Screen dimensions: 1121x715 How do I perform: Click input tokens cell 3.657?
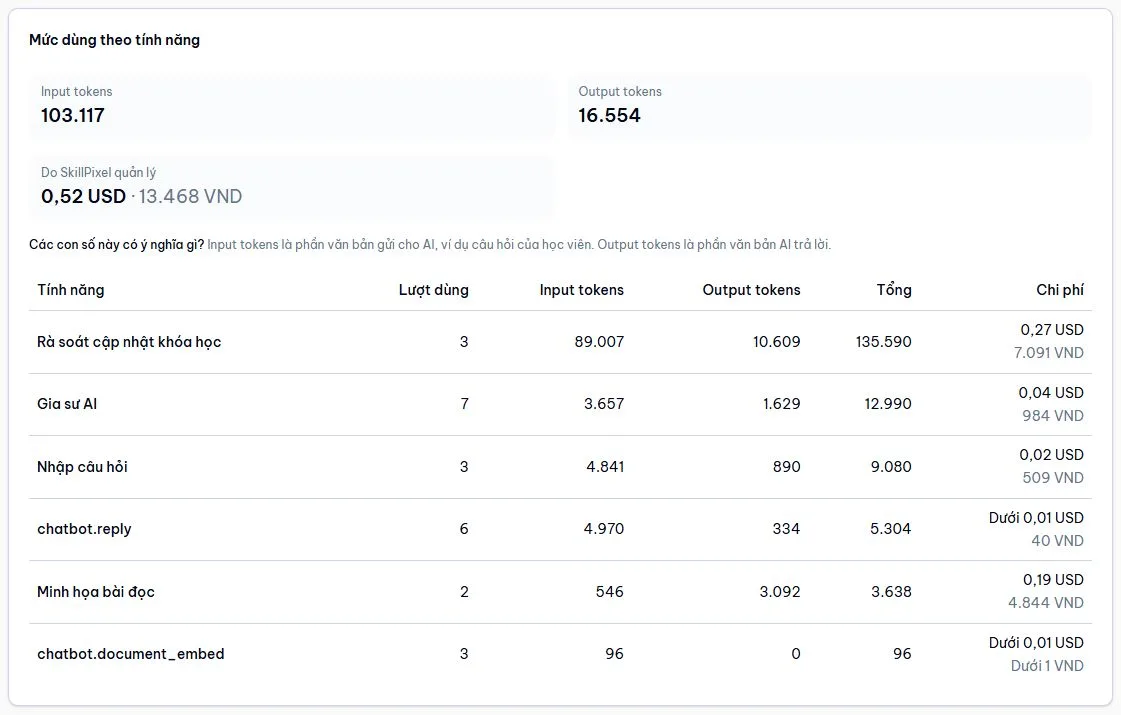(604, 404)
